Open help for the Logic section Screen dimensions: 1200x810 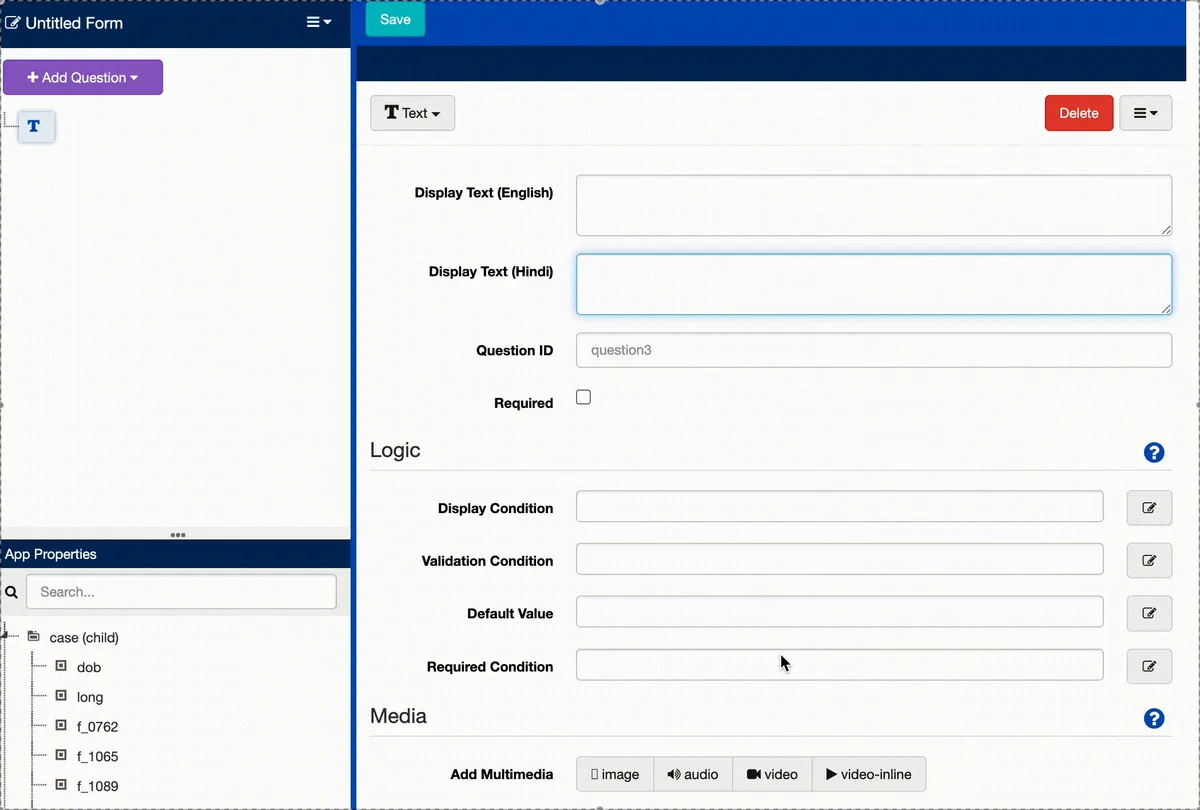click(x=1154, y=453)
